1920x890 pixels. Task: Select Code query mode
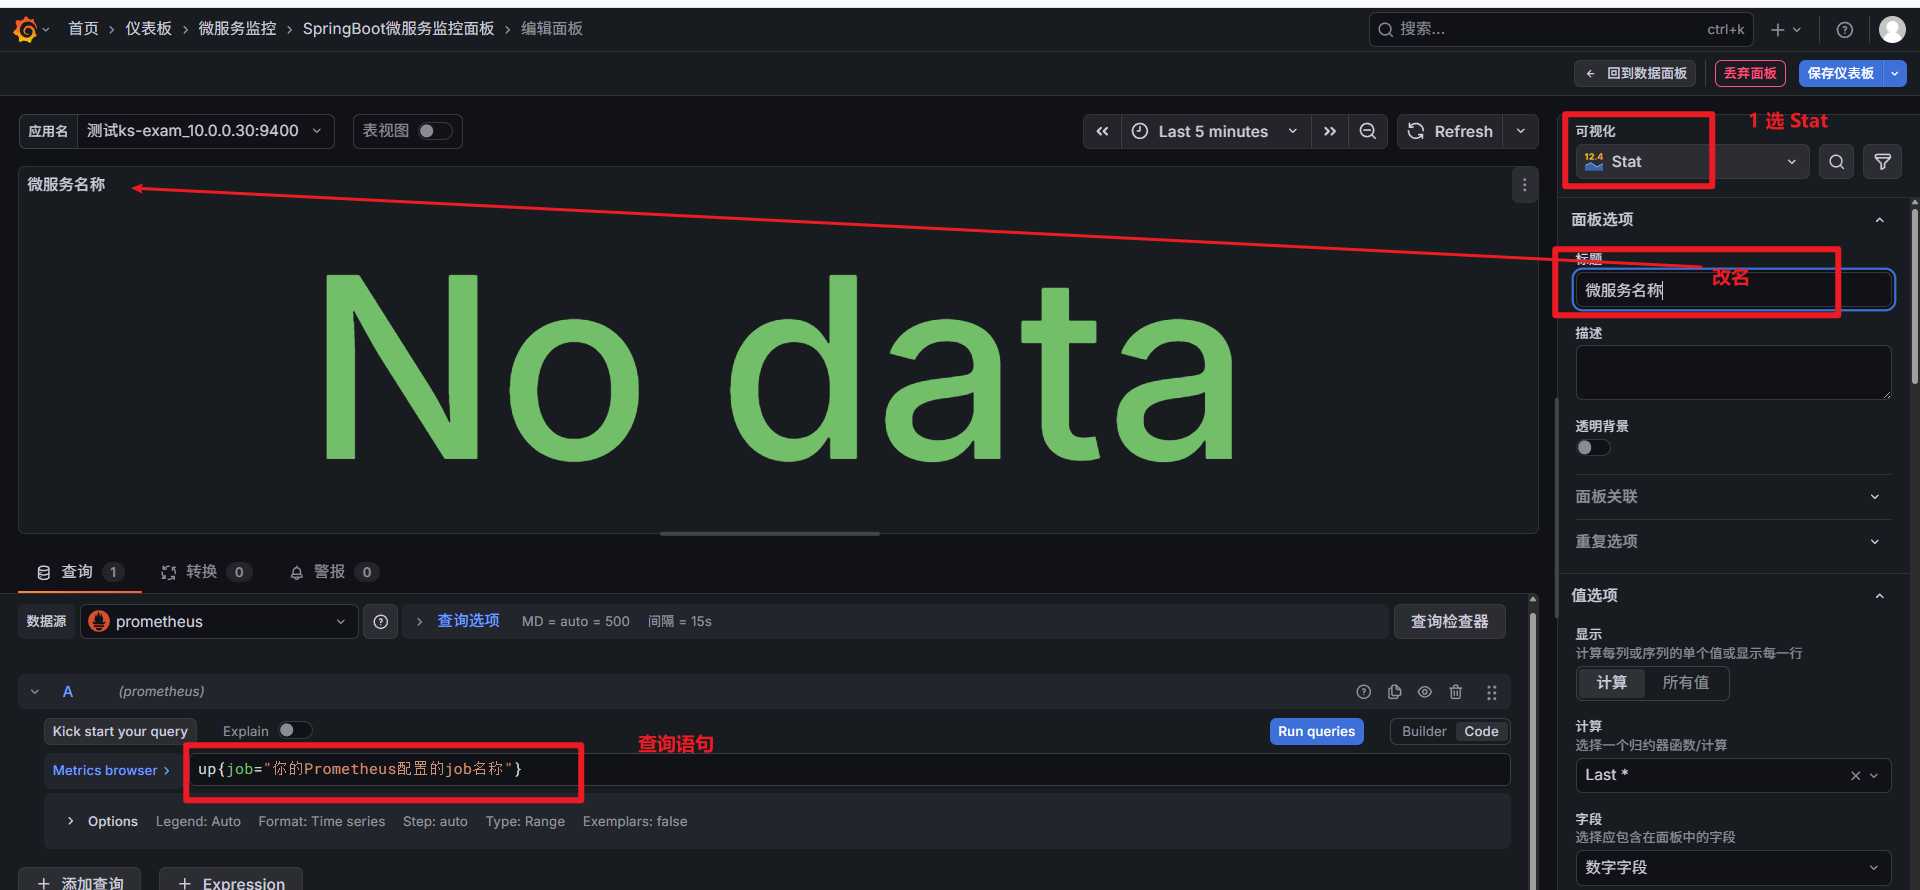point(1481,732)
